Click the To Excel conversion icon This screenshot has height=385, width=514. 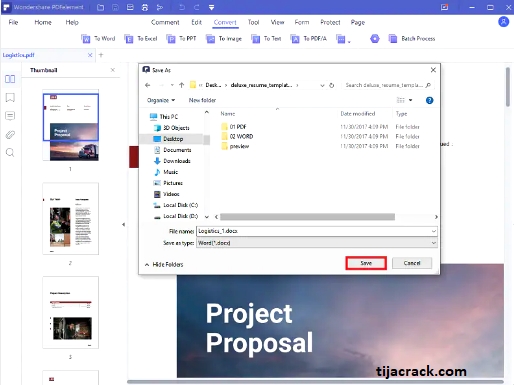(129, 39)
